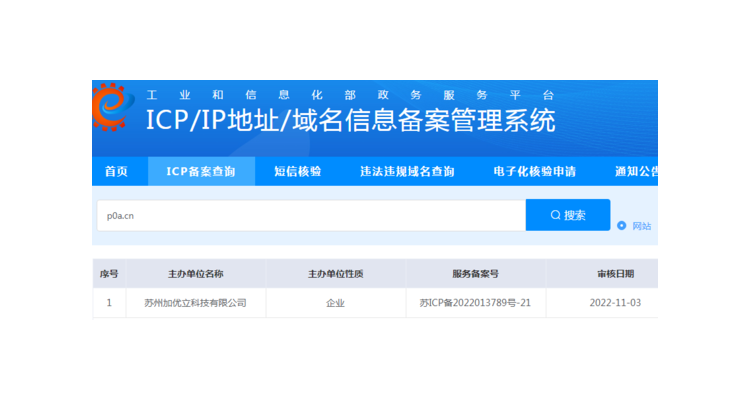Click the row number 1 cell

click(109, 303)
